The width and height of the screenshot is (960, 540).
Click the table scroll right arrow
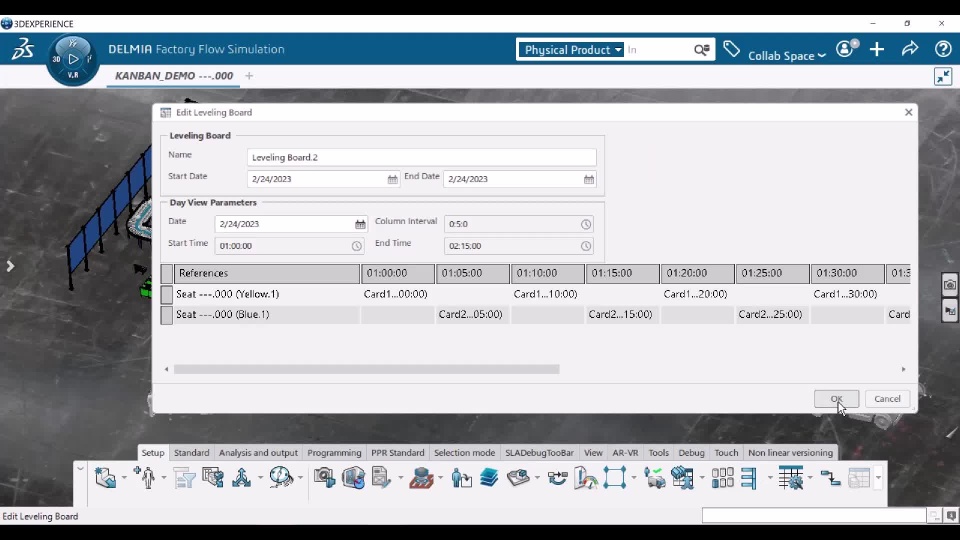904,370
